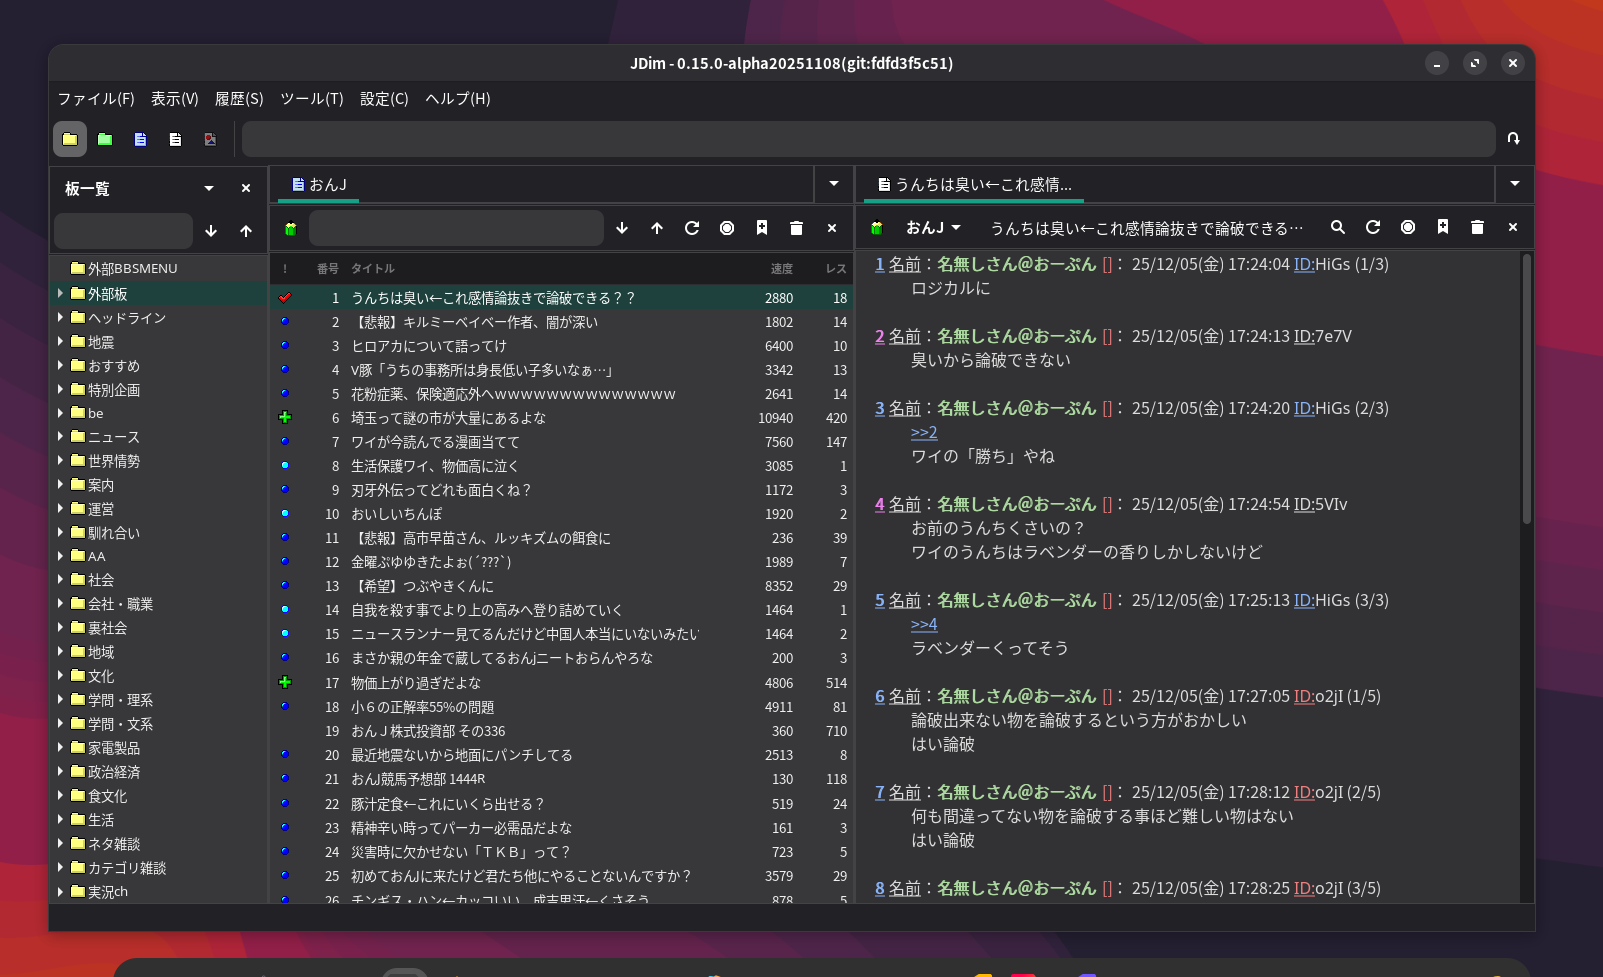Click the URL input field in the main toolbar
The image size is (1603, 977).
[868, 140]
